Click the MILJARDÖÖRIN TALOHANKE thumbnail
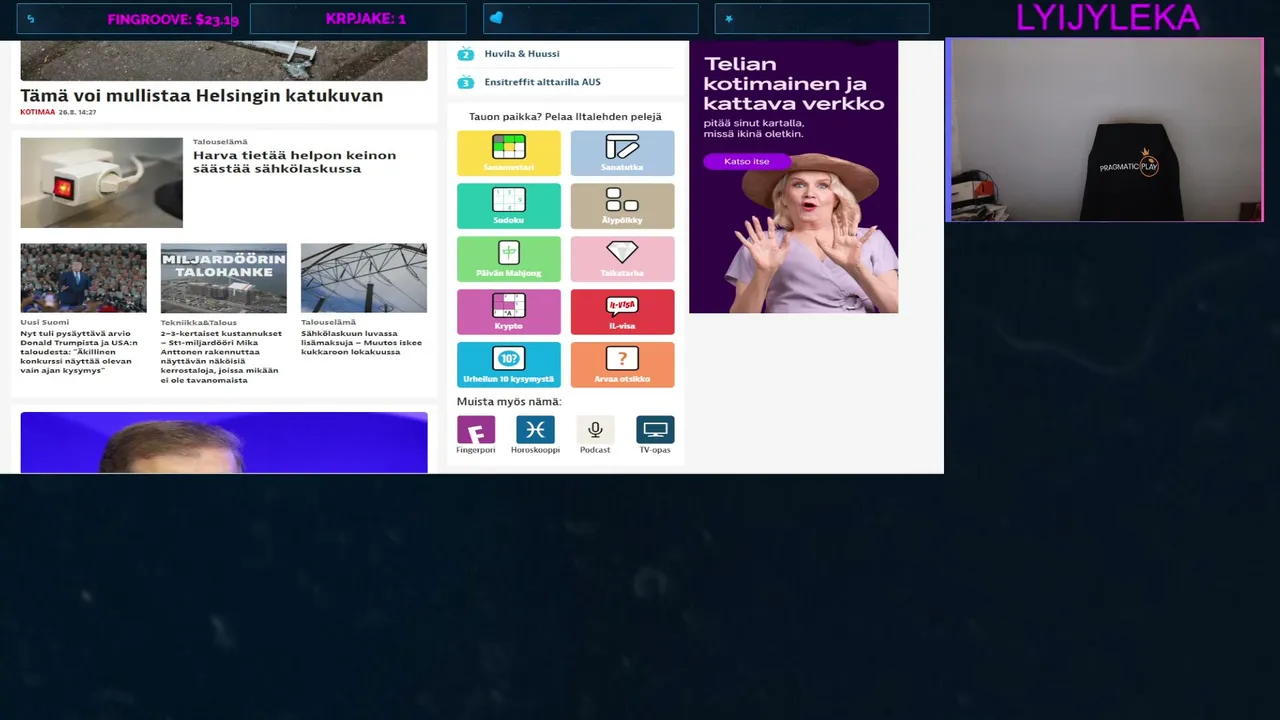Viewport: 1280px width, 720px height. [224, 278]
